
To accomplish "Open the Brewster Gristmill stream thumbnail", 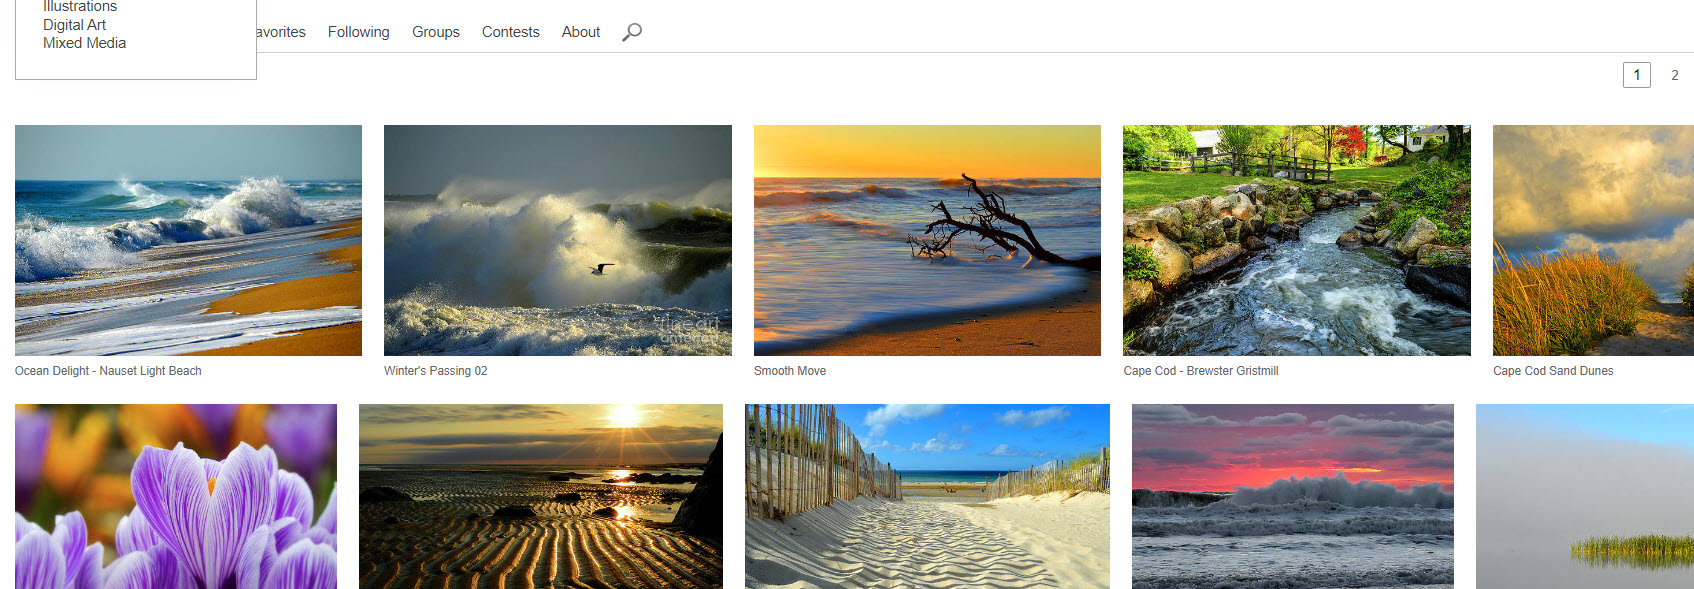I will tap(1297, 240).
